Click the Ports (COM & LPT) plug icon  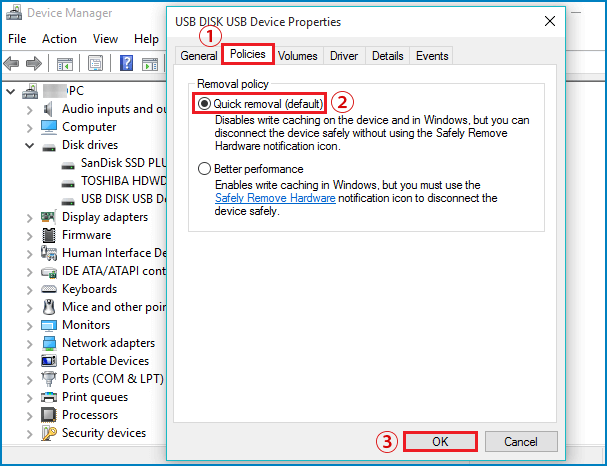(49, 379)
